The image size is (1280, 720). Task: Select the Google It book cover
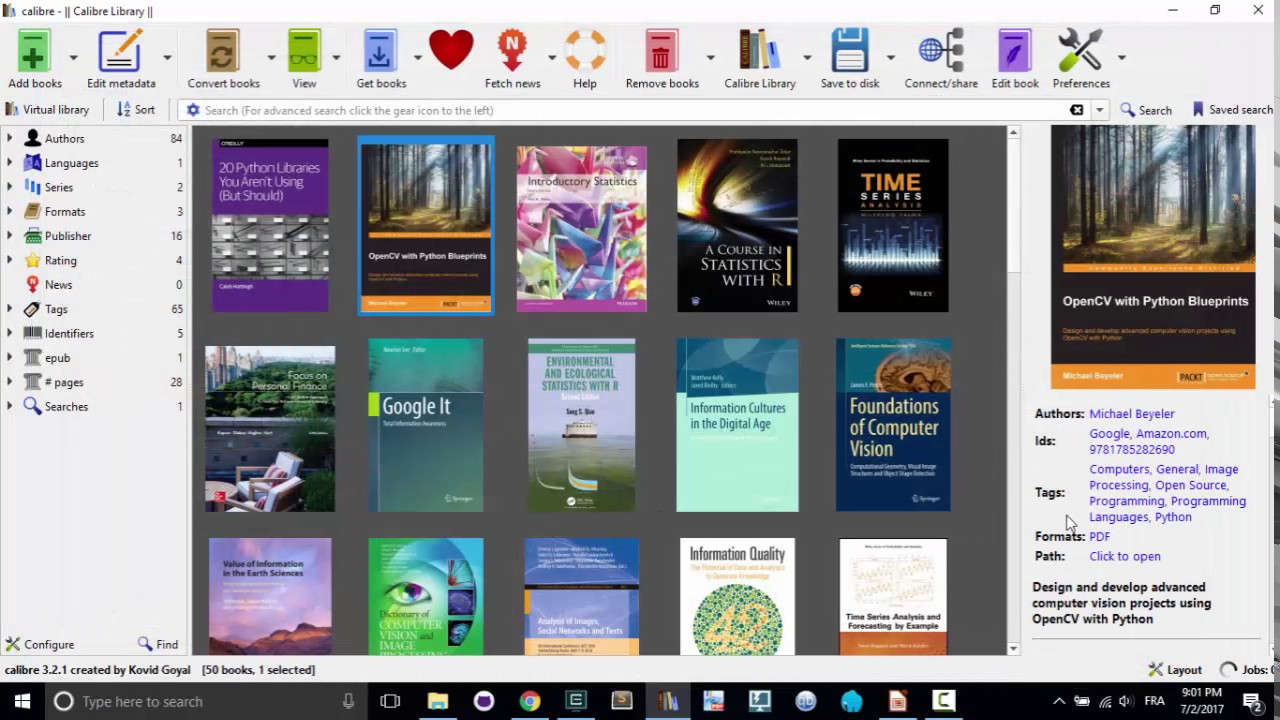[x=425, y=425]
